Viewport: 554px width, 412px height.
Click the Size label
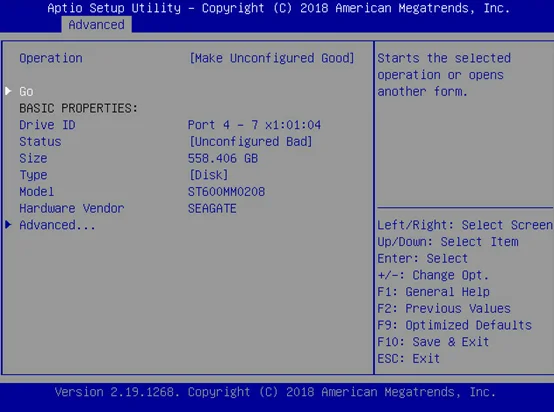[33, 158]
